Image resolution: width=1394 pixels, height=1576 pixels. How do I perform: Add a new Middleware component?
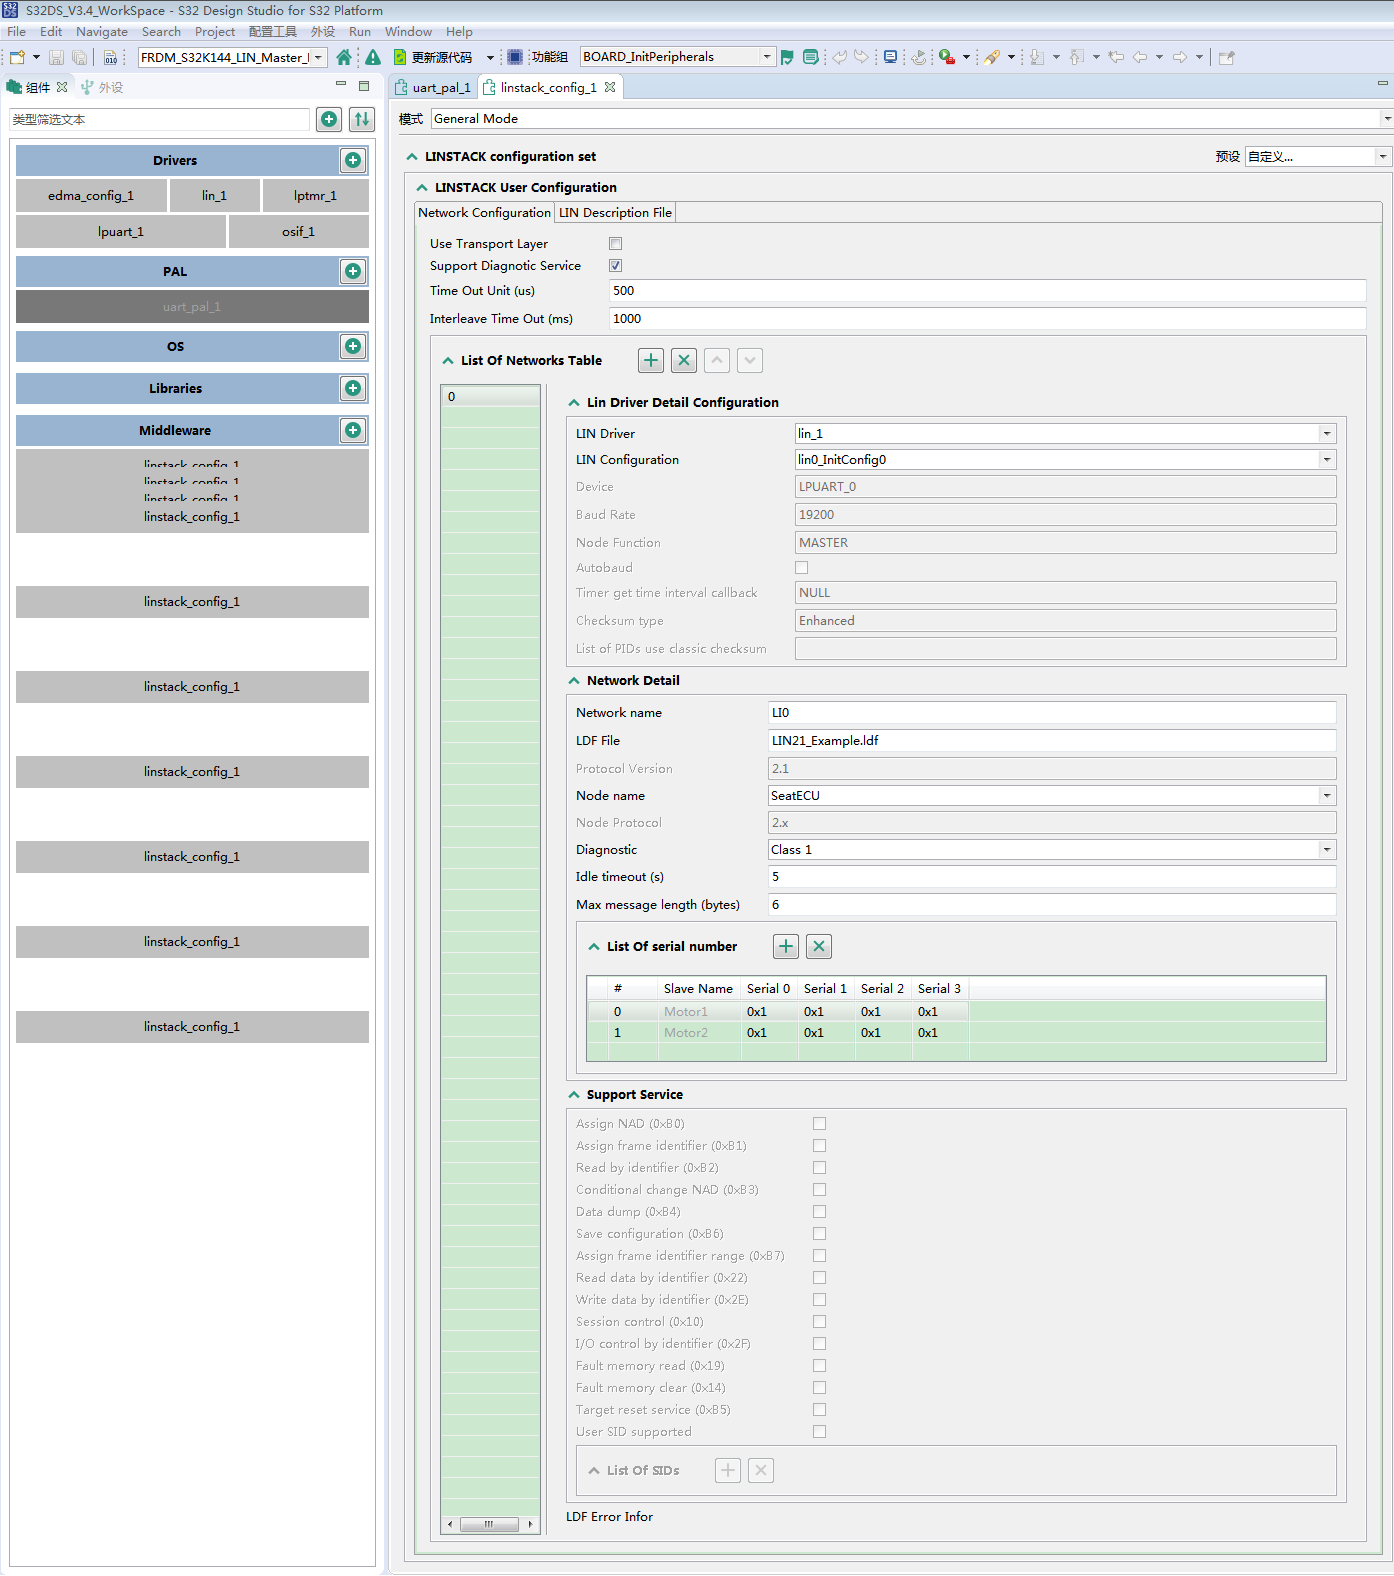[x=353, y=430]
